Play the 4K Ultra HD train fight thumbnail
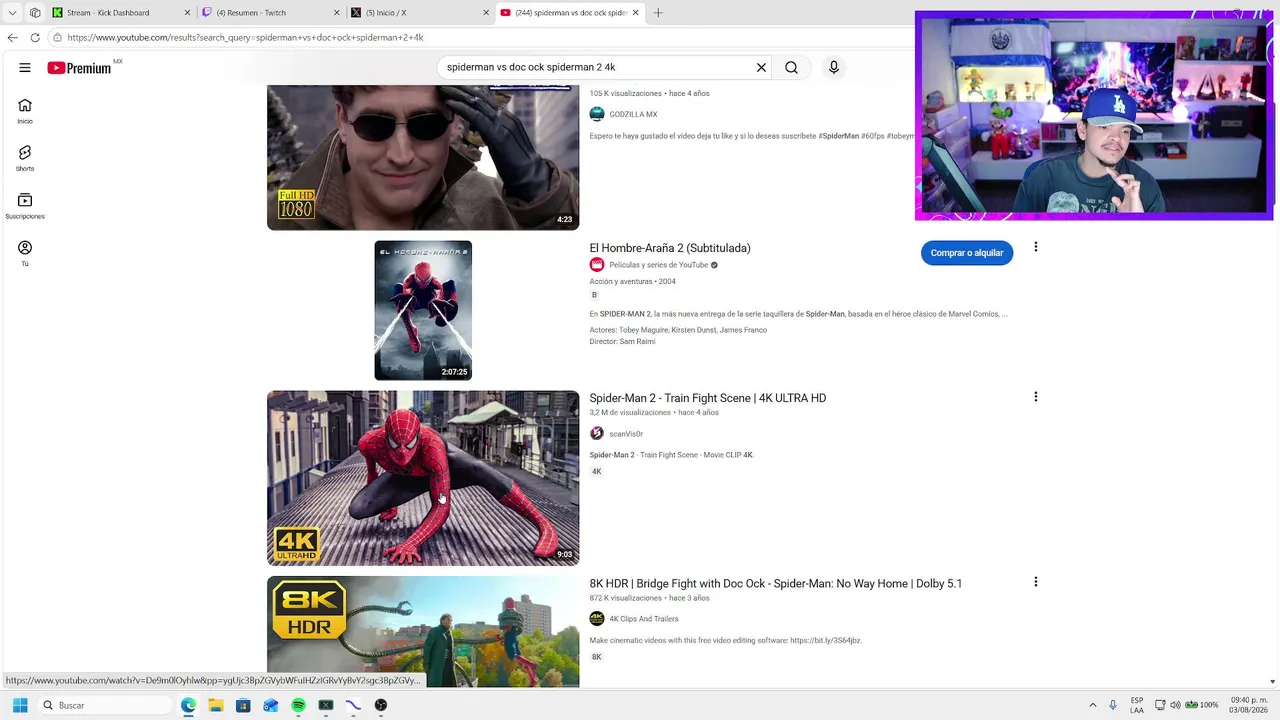 click(423, 478)
